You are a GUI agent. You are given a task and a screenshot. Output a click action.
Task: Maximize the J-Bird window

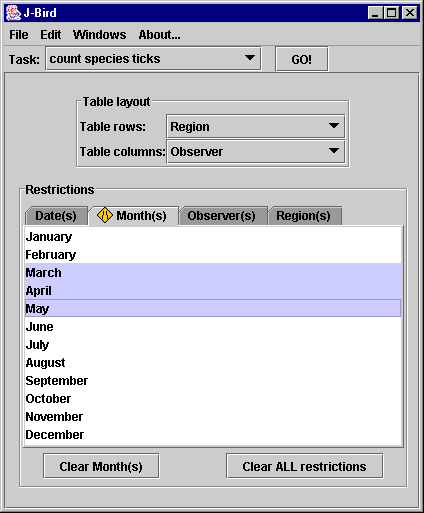(x=392, y=13)
